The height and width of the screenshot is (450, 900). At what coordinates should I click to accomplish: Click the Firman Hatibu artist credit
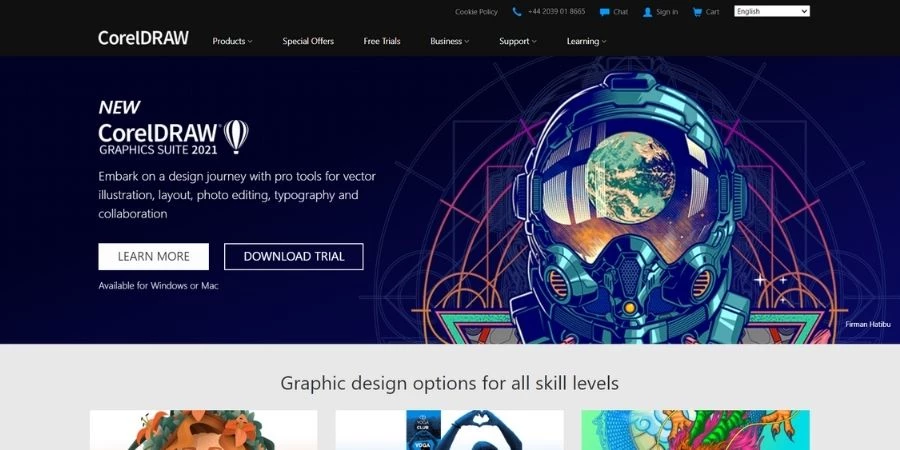pos(868,324)
